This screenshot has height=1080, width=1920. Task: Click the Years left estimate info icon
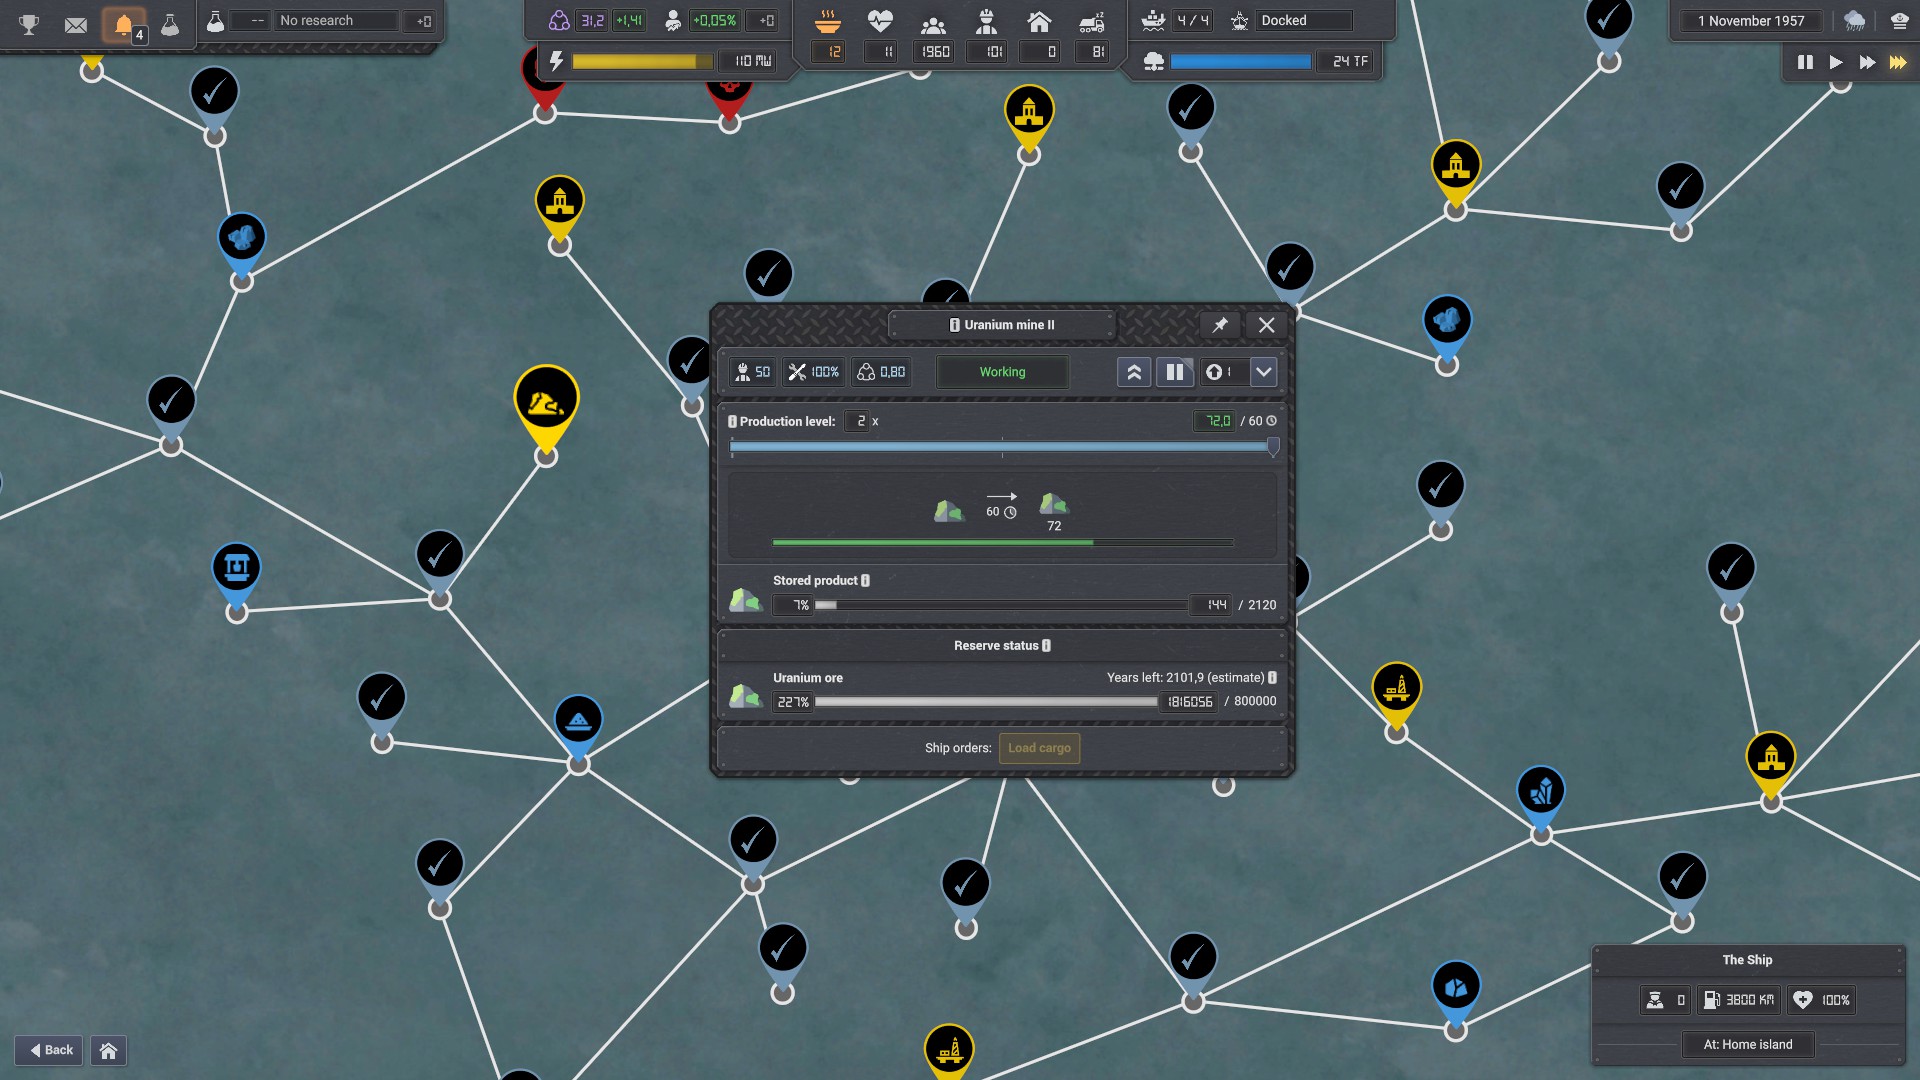click(1272, 678)
